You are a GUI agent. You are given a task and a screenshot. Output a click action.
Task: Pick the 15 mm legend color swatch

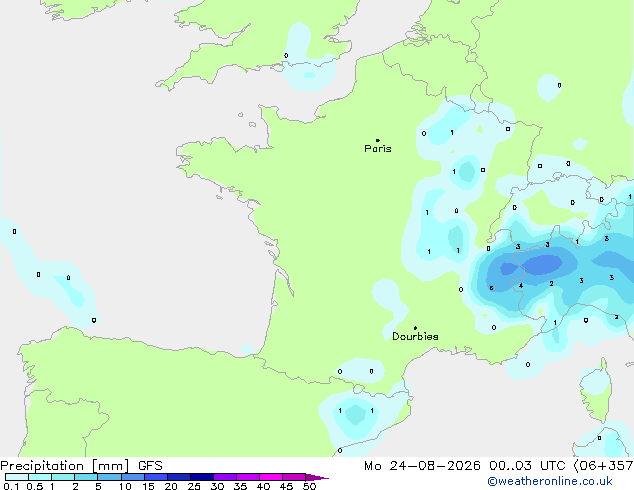pos(156,477)
